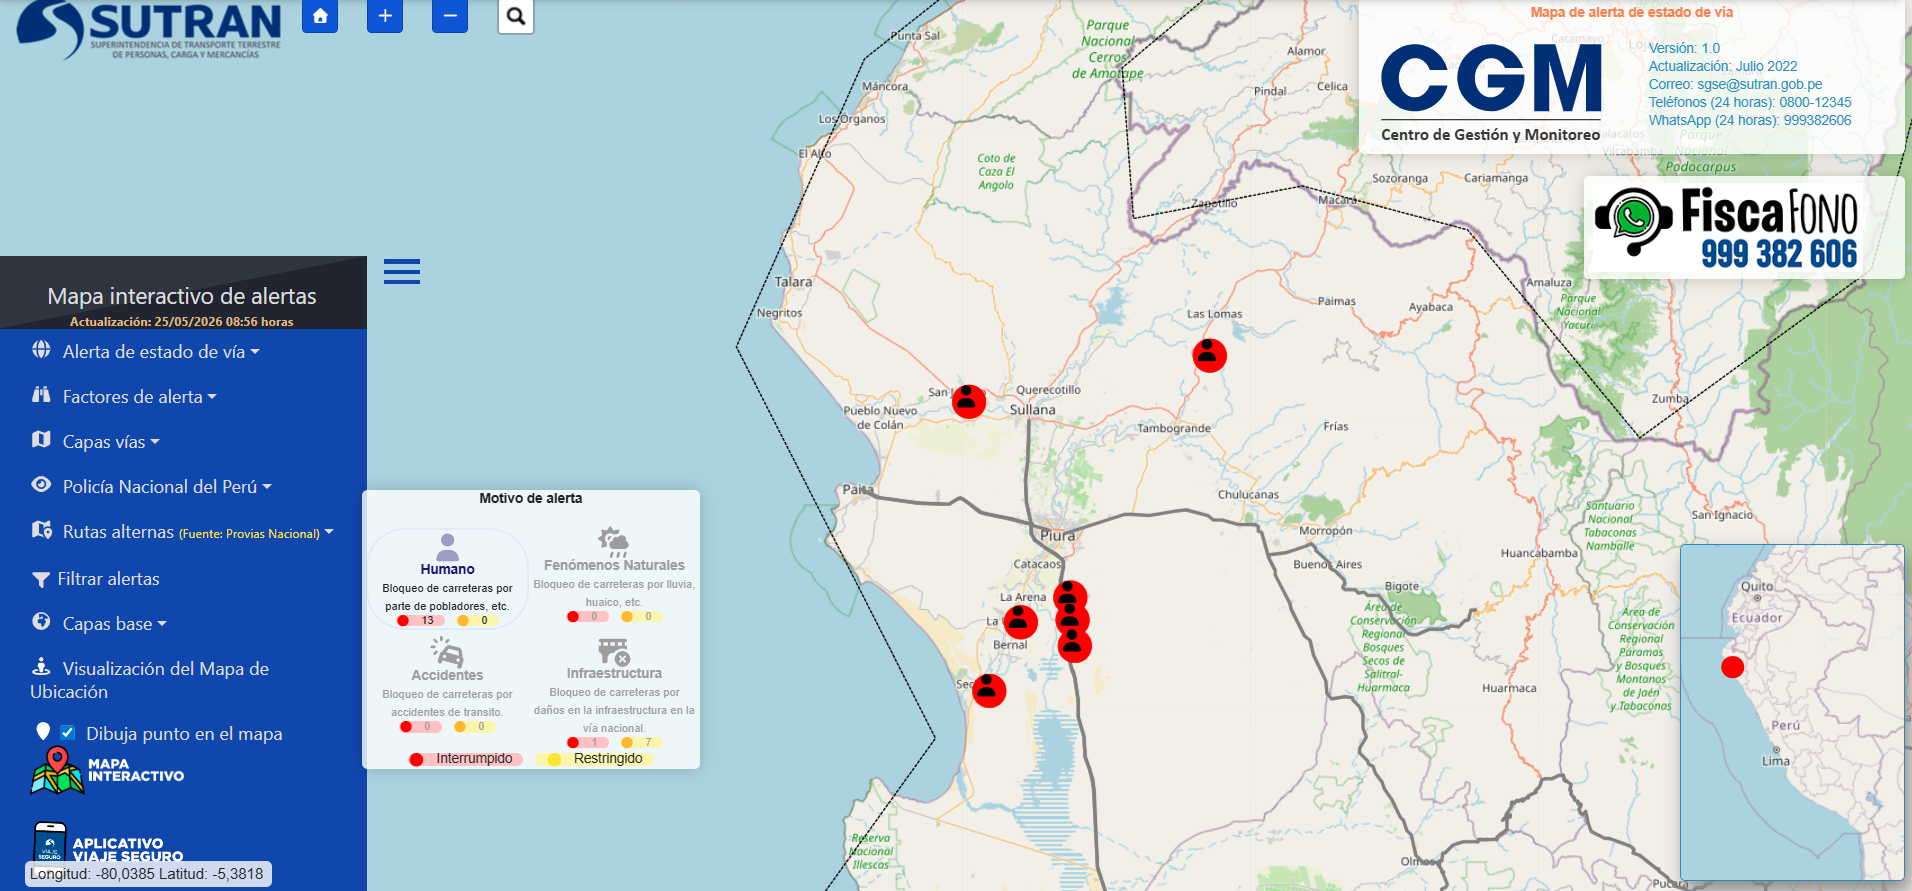Click the SUTRAN logo
This screenshot has width=1912, height=891.
150,30
